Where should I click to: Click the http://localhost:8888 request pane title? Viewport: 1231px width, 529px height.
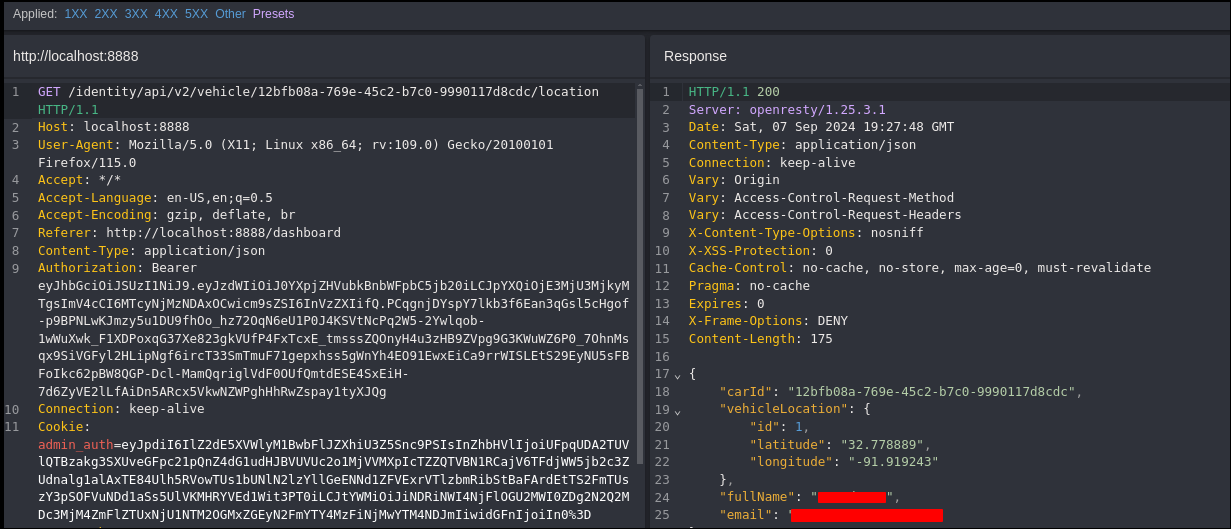[76, 56]
